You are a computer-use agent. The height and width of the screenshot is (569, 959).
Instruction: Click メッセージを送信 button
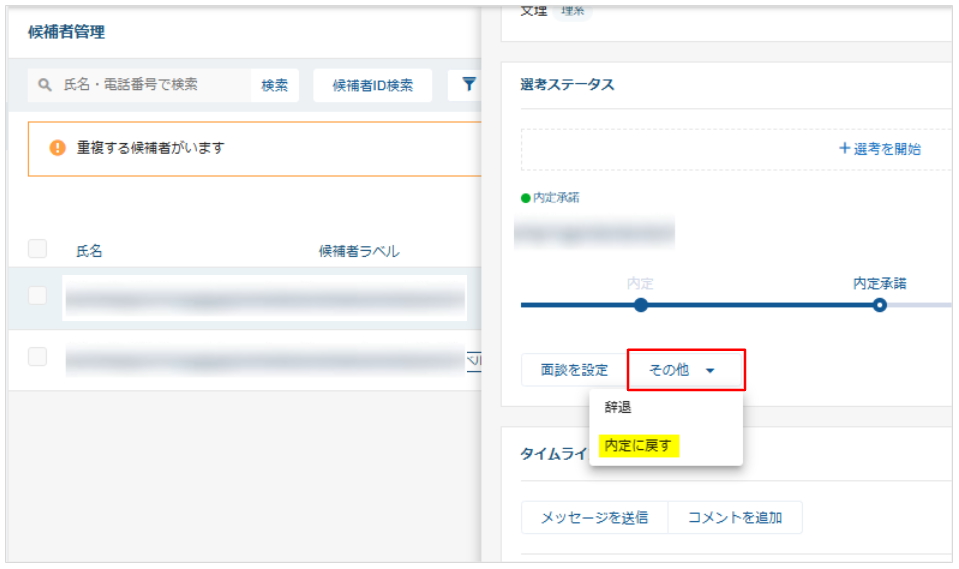point(594,517)
